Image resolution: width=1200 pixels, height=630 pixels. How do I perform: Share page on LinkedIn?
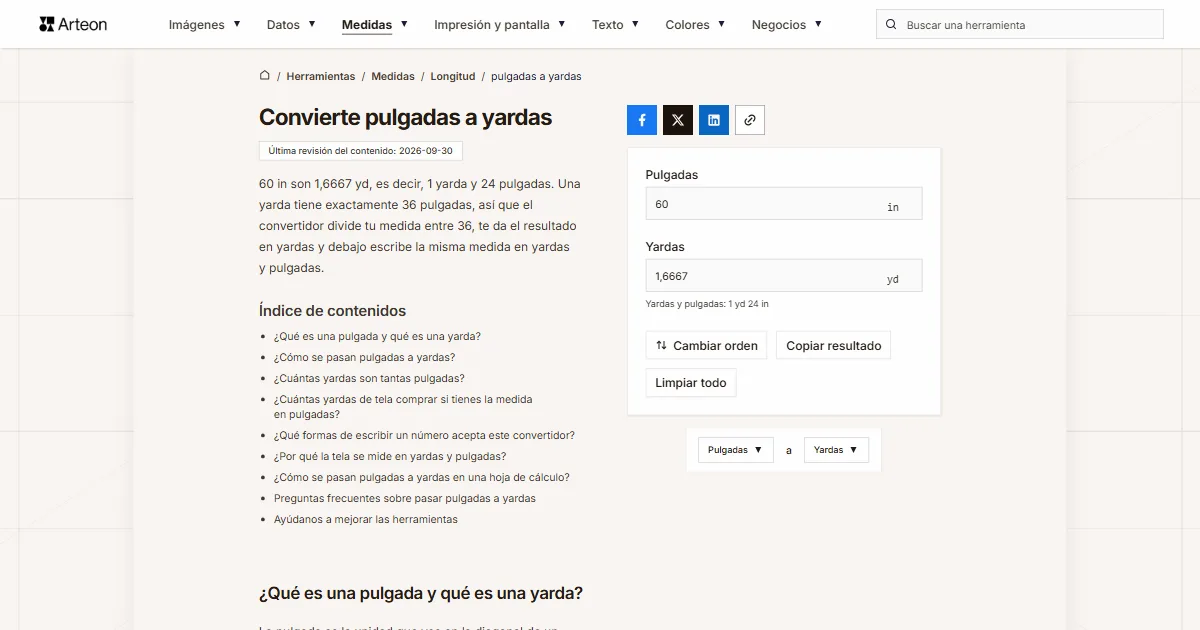(714, 120)
